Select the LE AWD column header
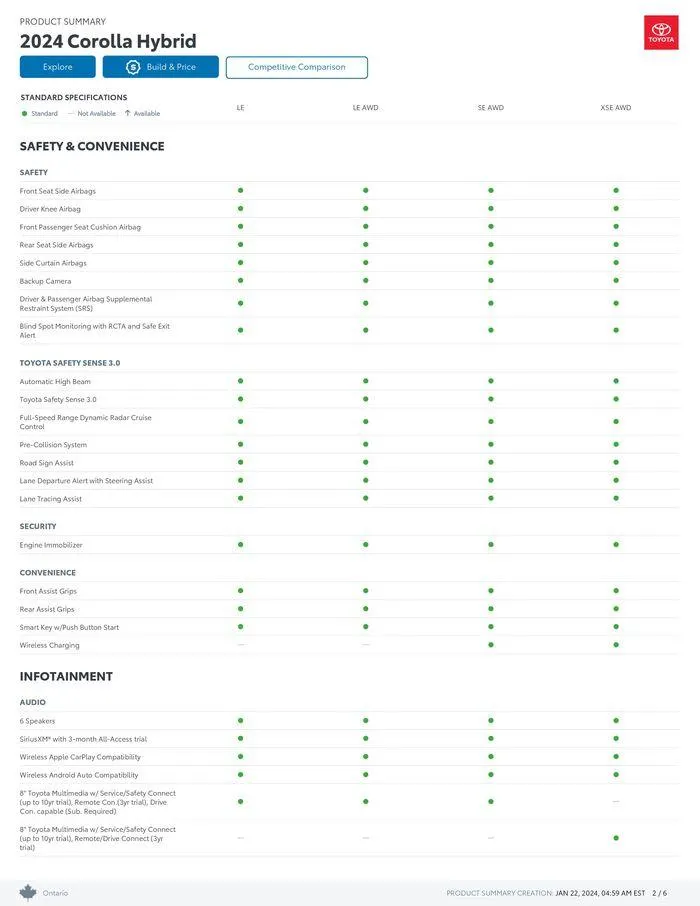The height and width of the screenshot is (906, 700). 366,107
